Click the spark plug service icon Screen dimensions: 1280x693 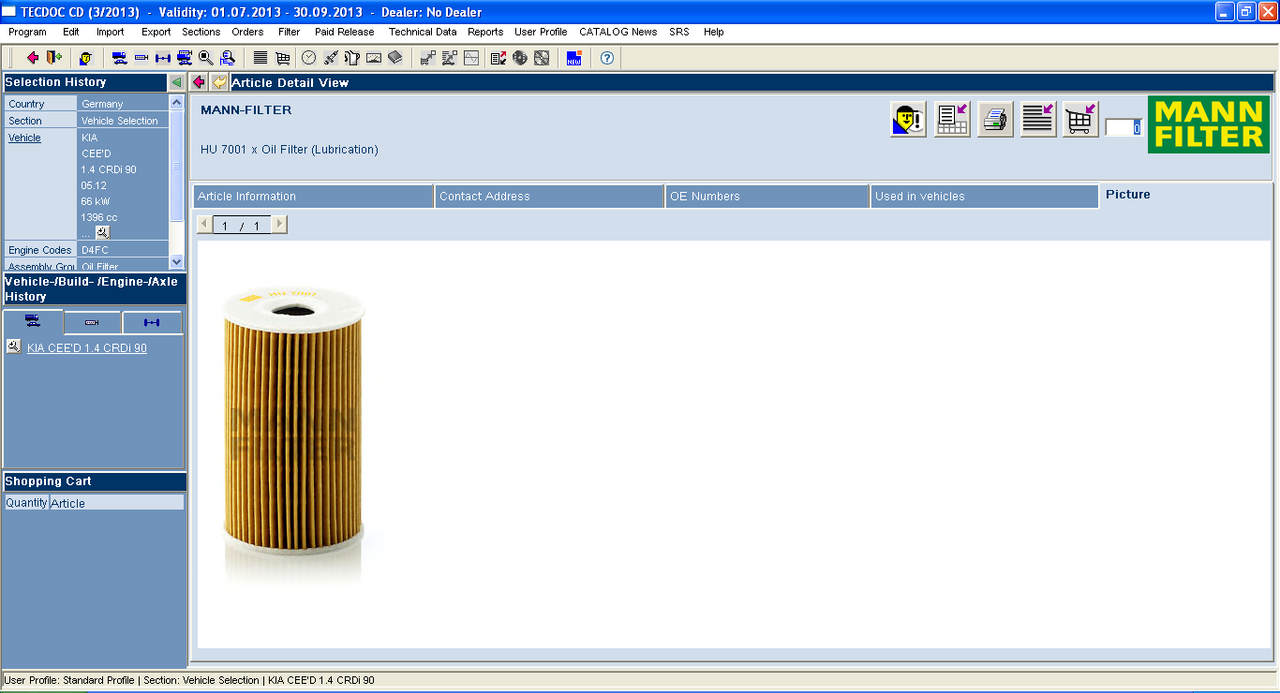(330, 57)
